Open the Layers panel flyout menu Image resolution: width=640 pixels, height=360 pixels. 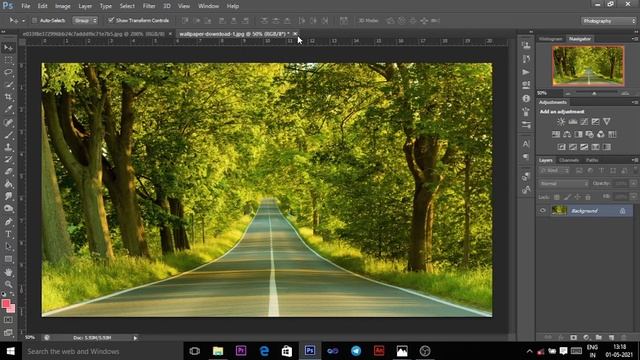point(635,160)
